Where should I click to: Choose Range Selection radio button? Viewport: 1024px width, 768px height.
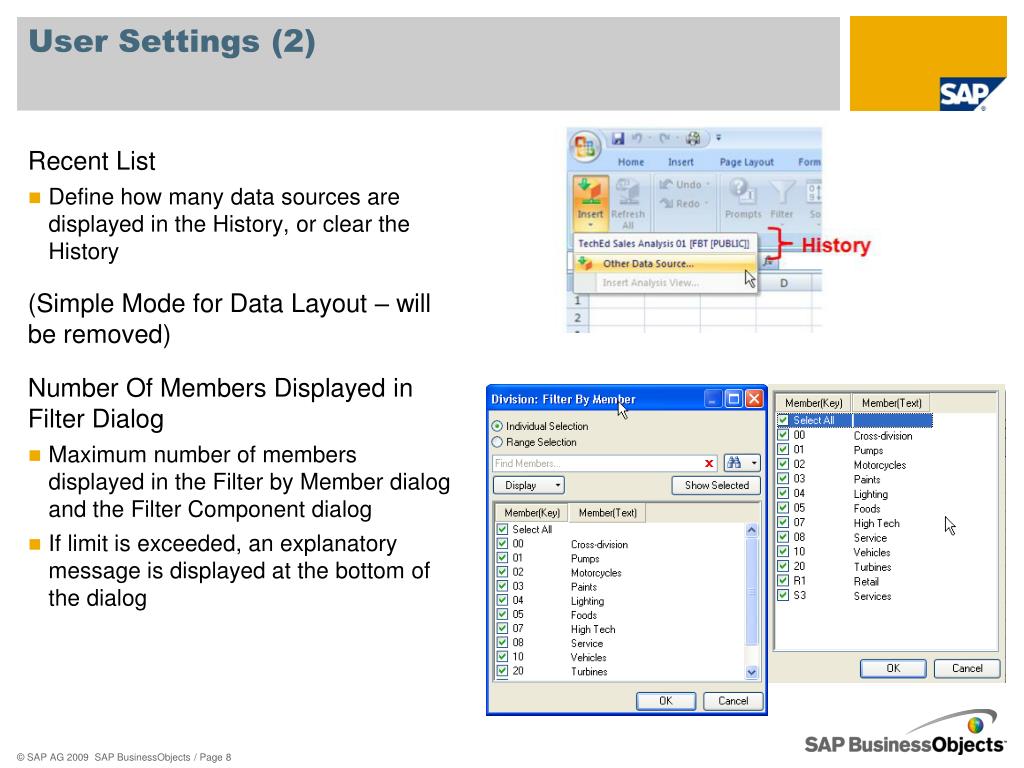(x=498, y=442)
